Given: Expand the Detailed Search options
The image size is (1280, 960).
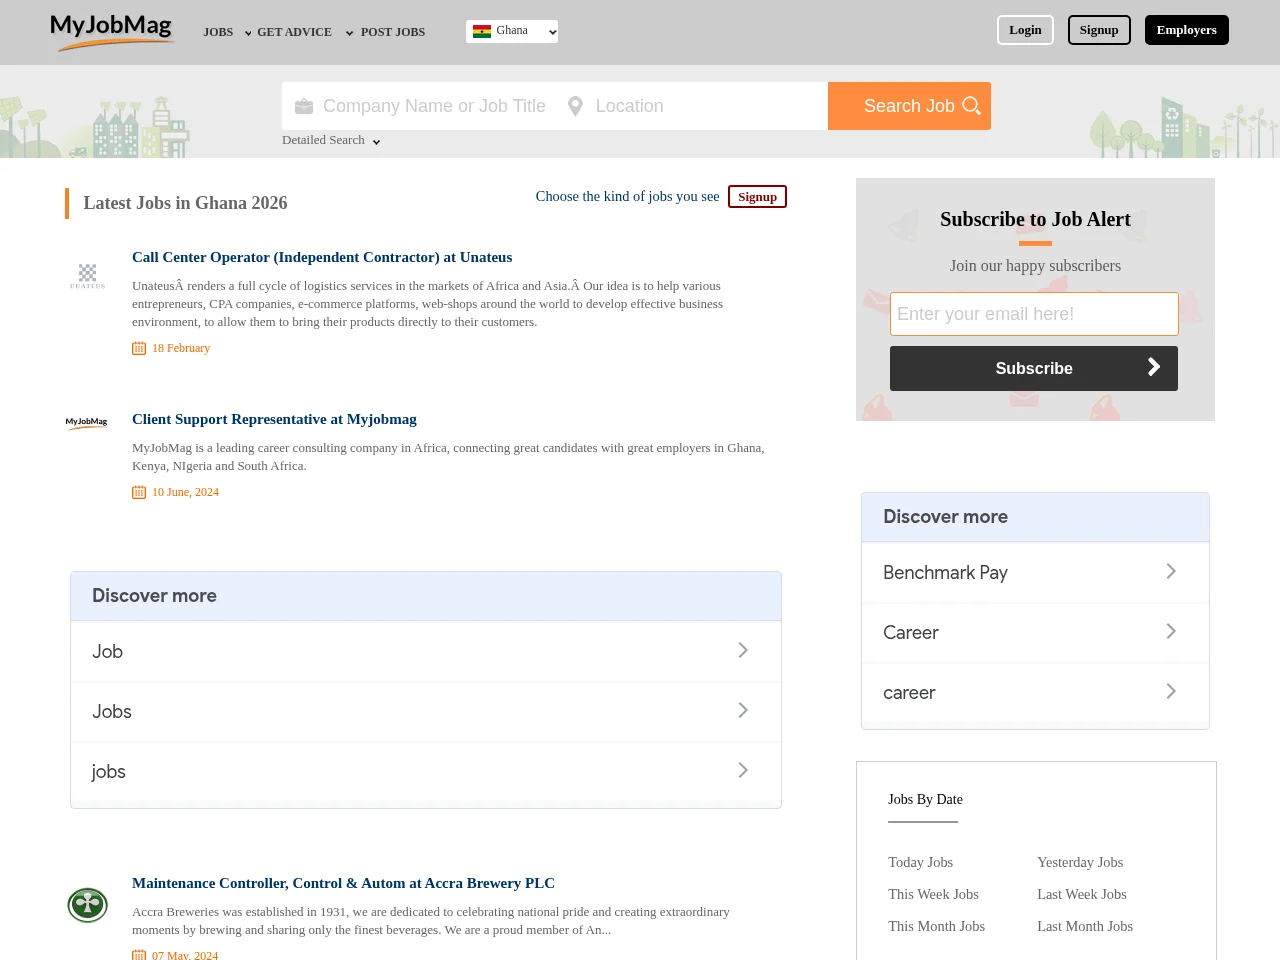Looking at the screenshot, I should (x=331, y=140).
